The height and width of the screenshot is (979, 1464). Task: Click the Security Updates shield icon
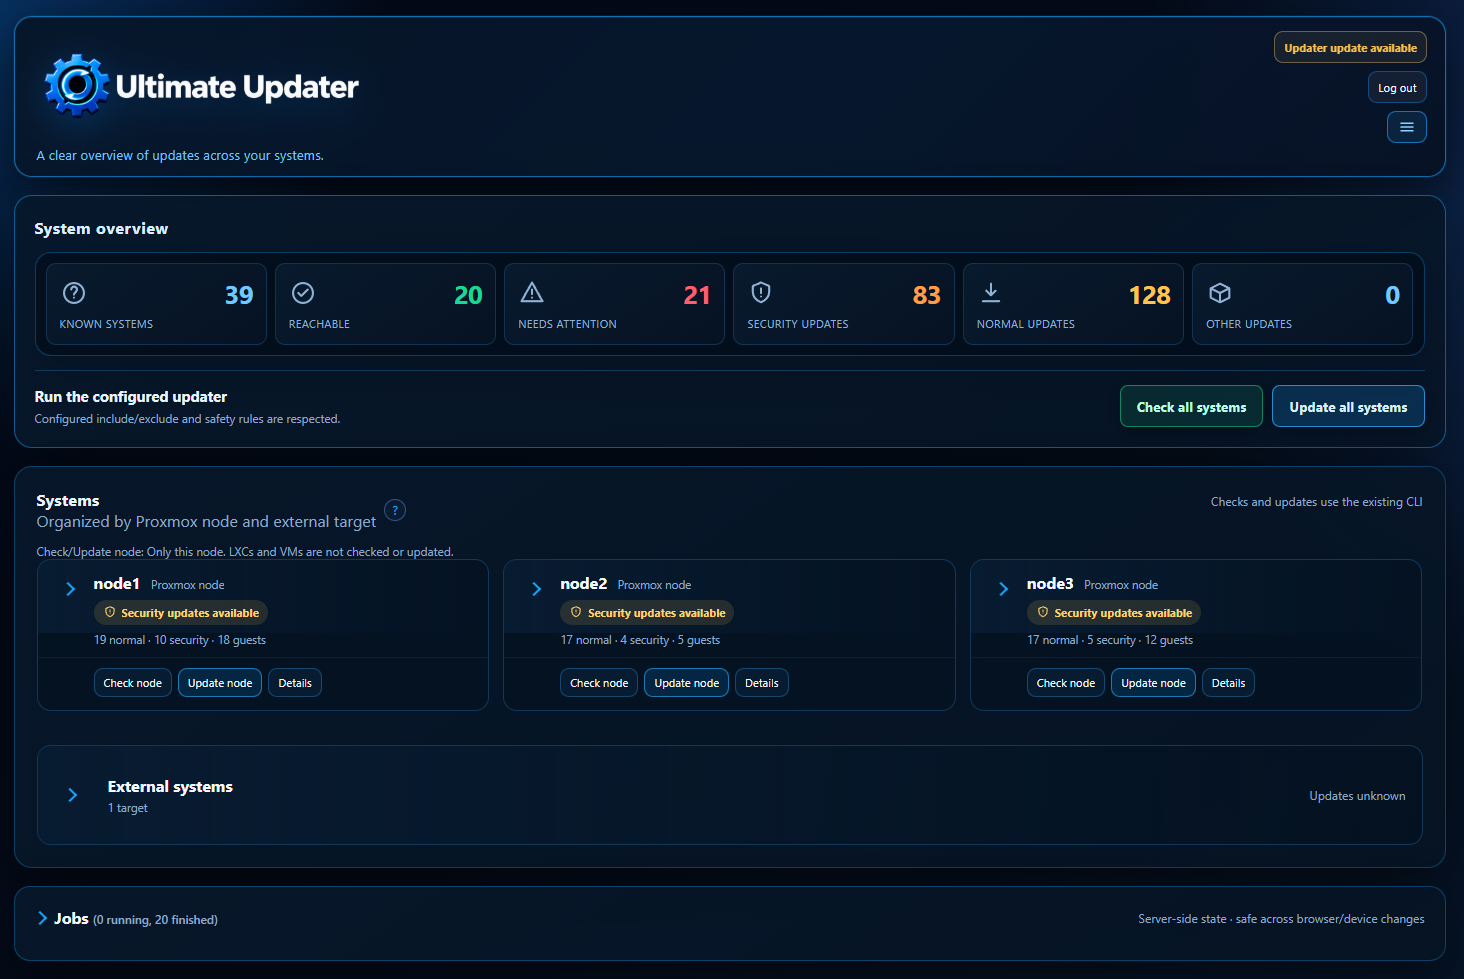pos(761,293)
